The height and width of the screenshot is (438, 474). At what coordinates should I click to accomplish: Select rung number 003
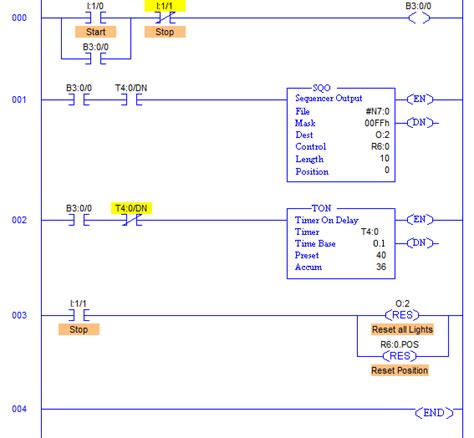tap(19, 315)
